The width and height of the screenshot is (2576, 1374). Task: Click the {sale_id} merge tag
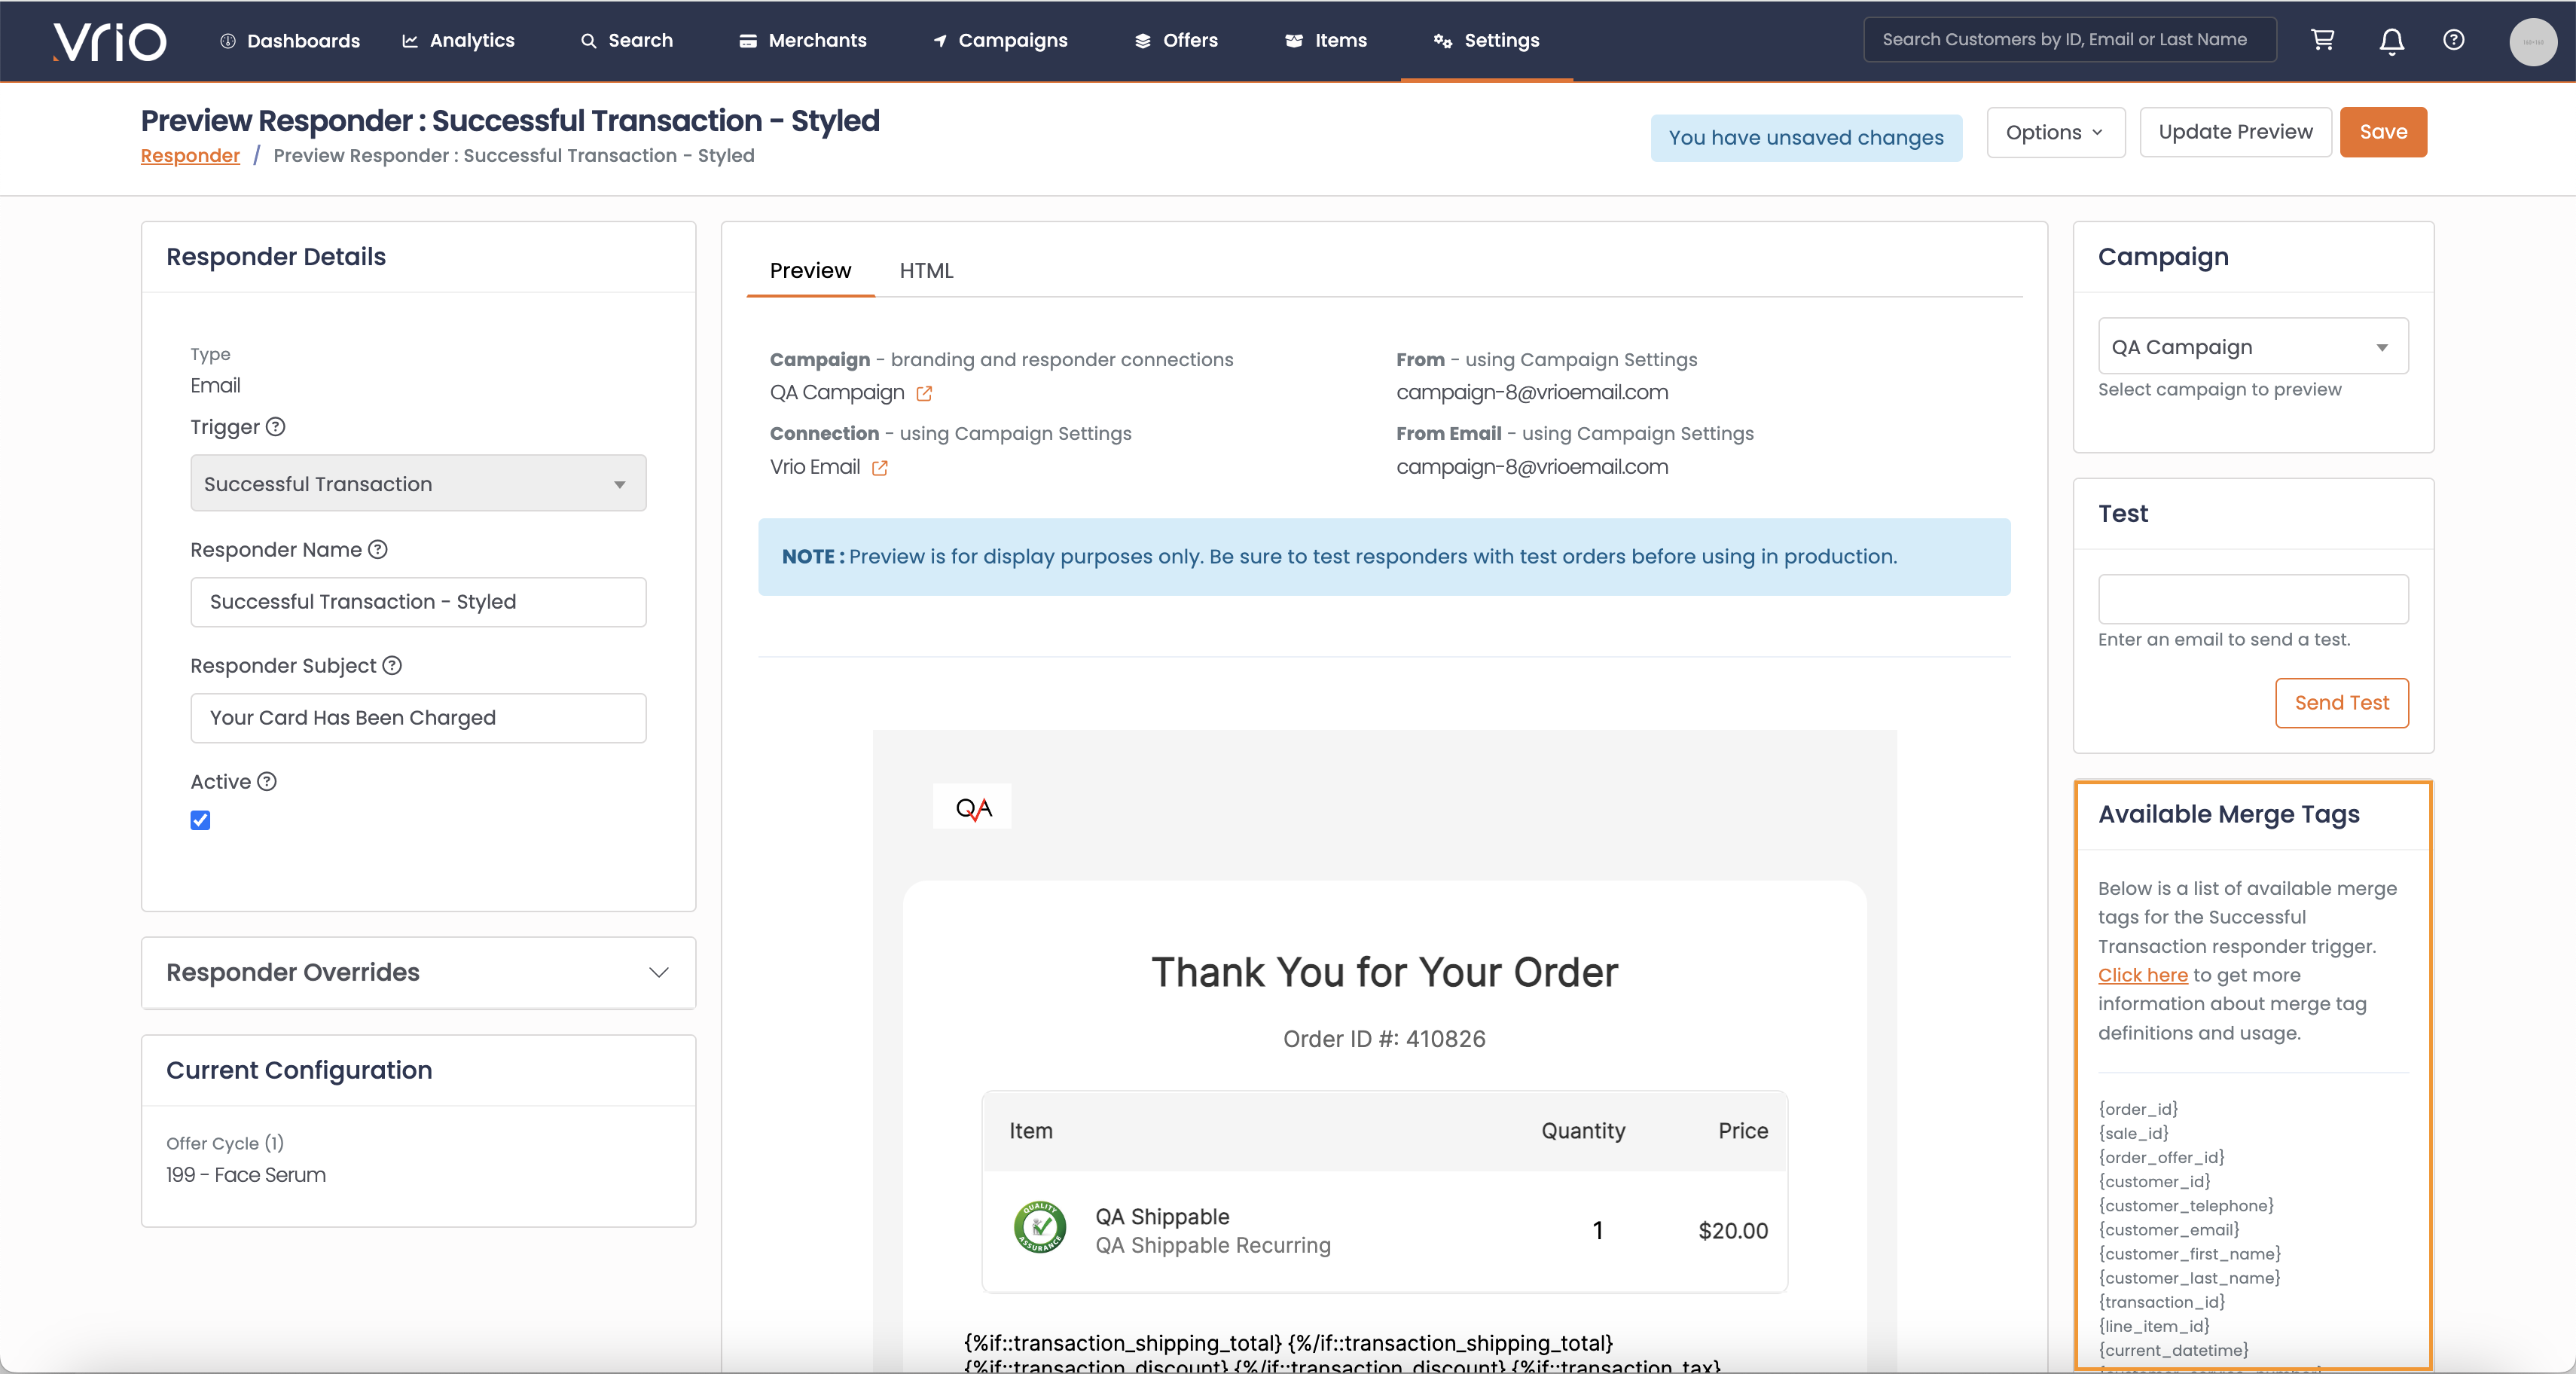(x=2133, y=1133)
